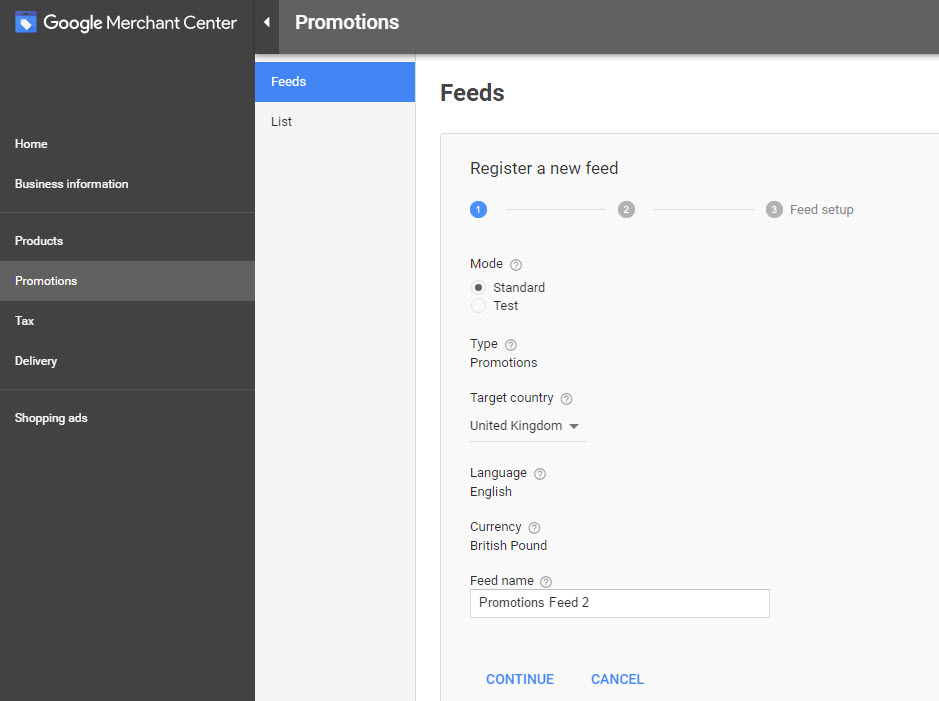The height and width of the screenshot is (701, 939).
Task: Click step 2 circle in the progress indicator
Action: (626, 210)
